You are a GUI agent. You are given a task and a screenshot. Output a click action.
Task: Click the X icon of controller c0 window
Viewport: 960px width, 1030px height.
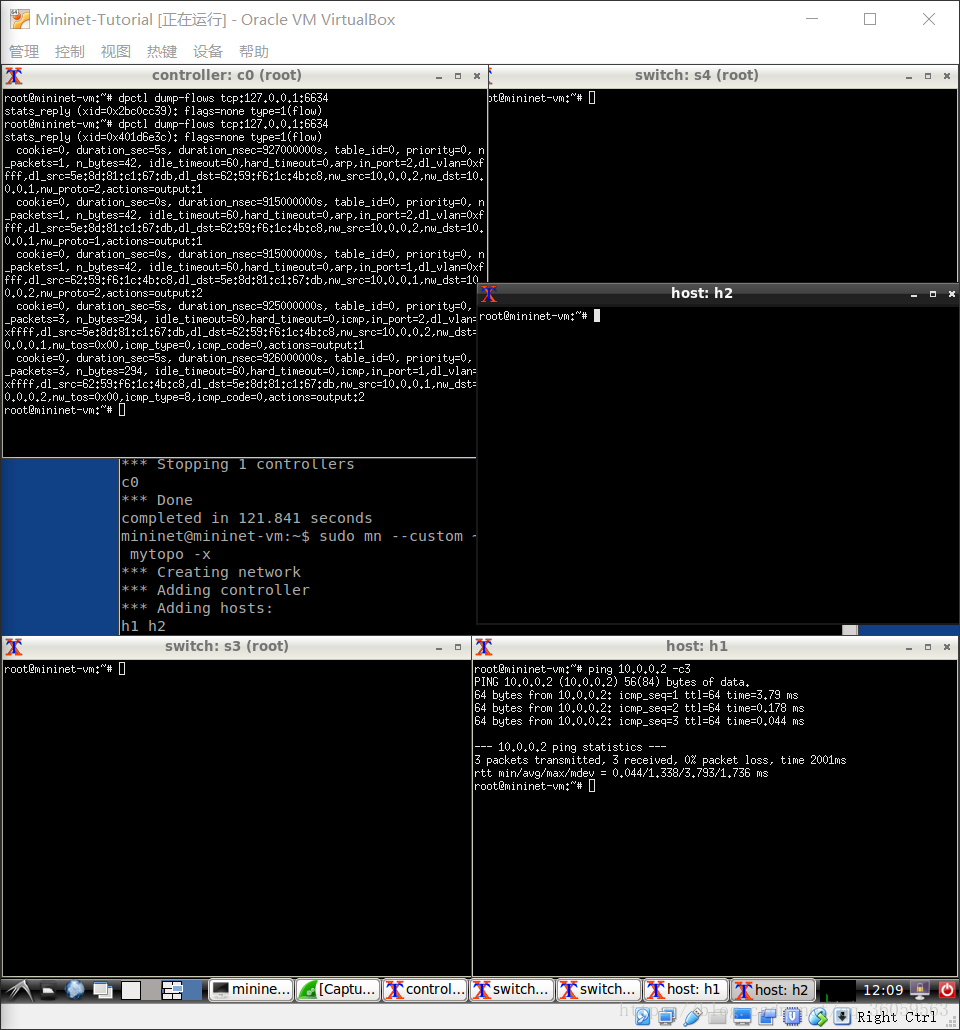(14, 76)
